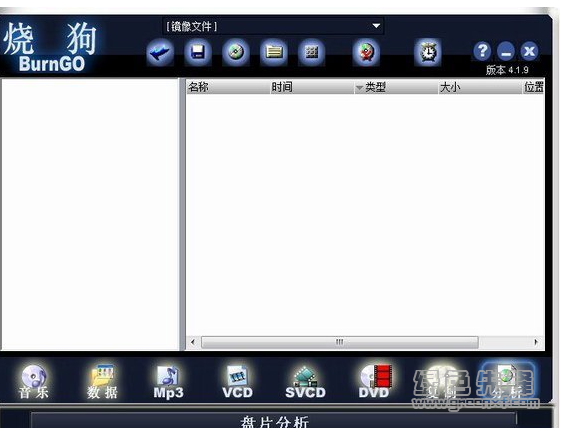Click the yellow list document toolbar icon

274,53
